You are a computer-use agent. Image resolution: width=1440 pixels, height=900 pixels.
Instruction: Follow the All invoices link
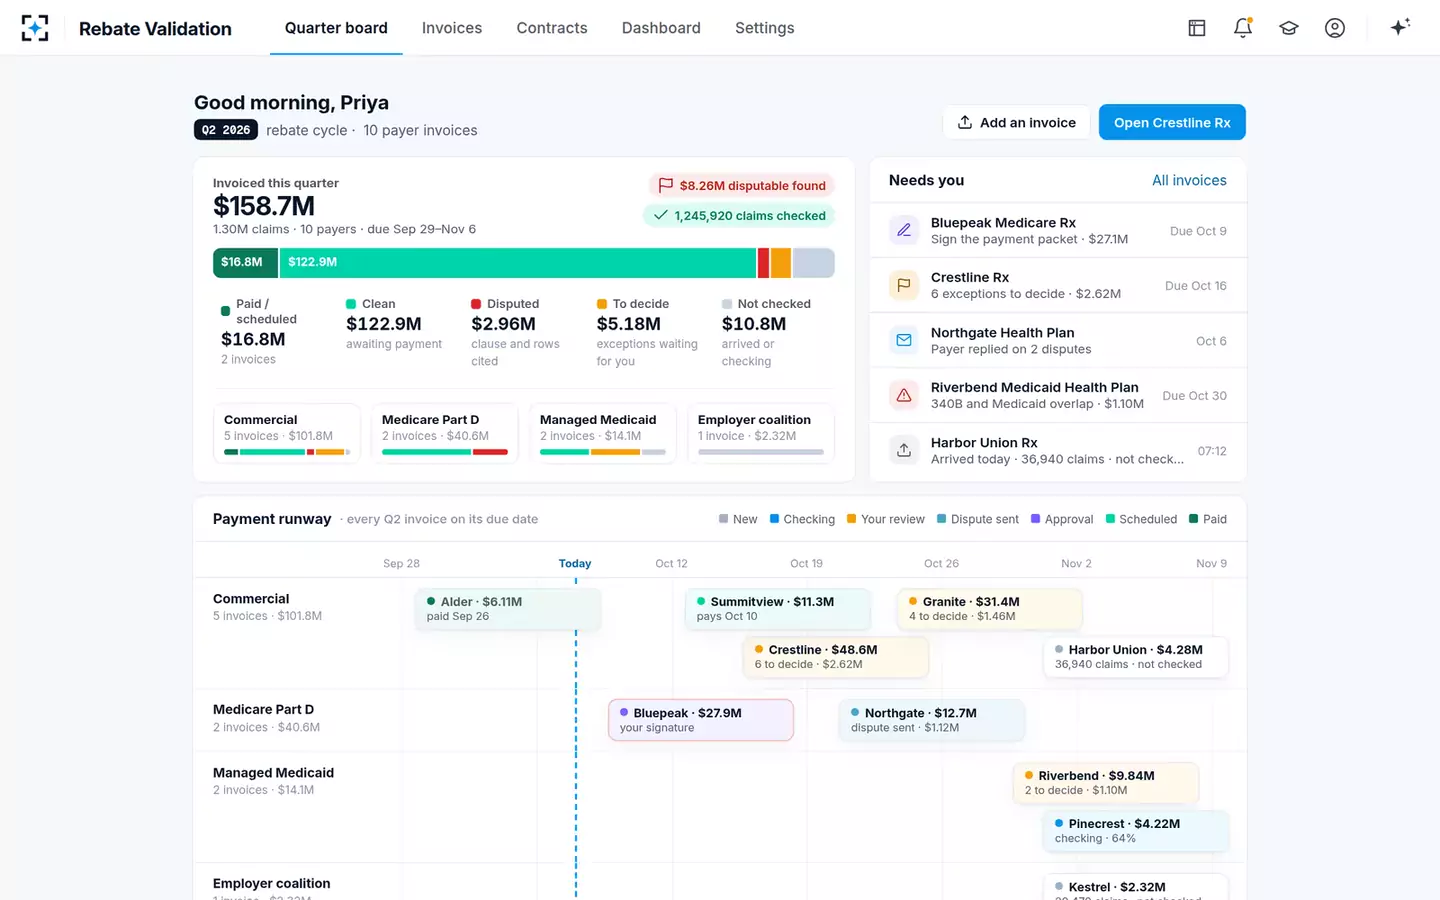pos(1189,180)
